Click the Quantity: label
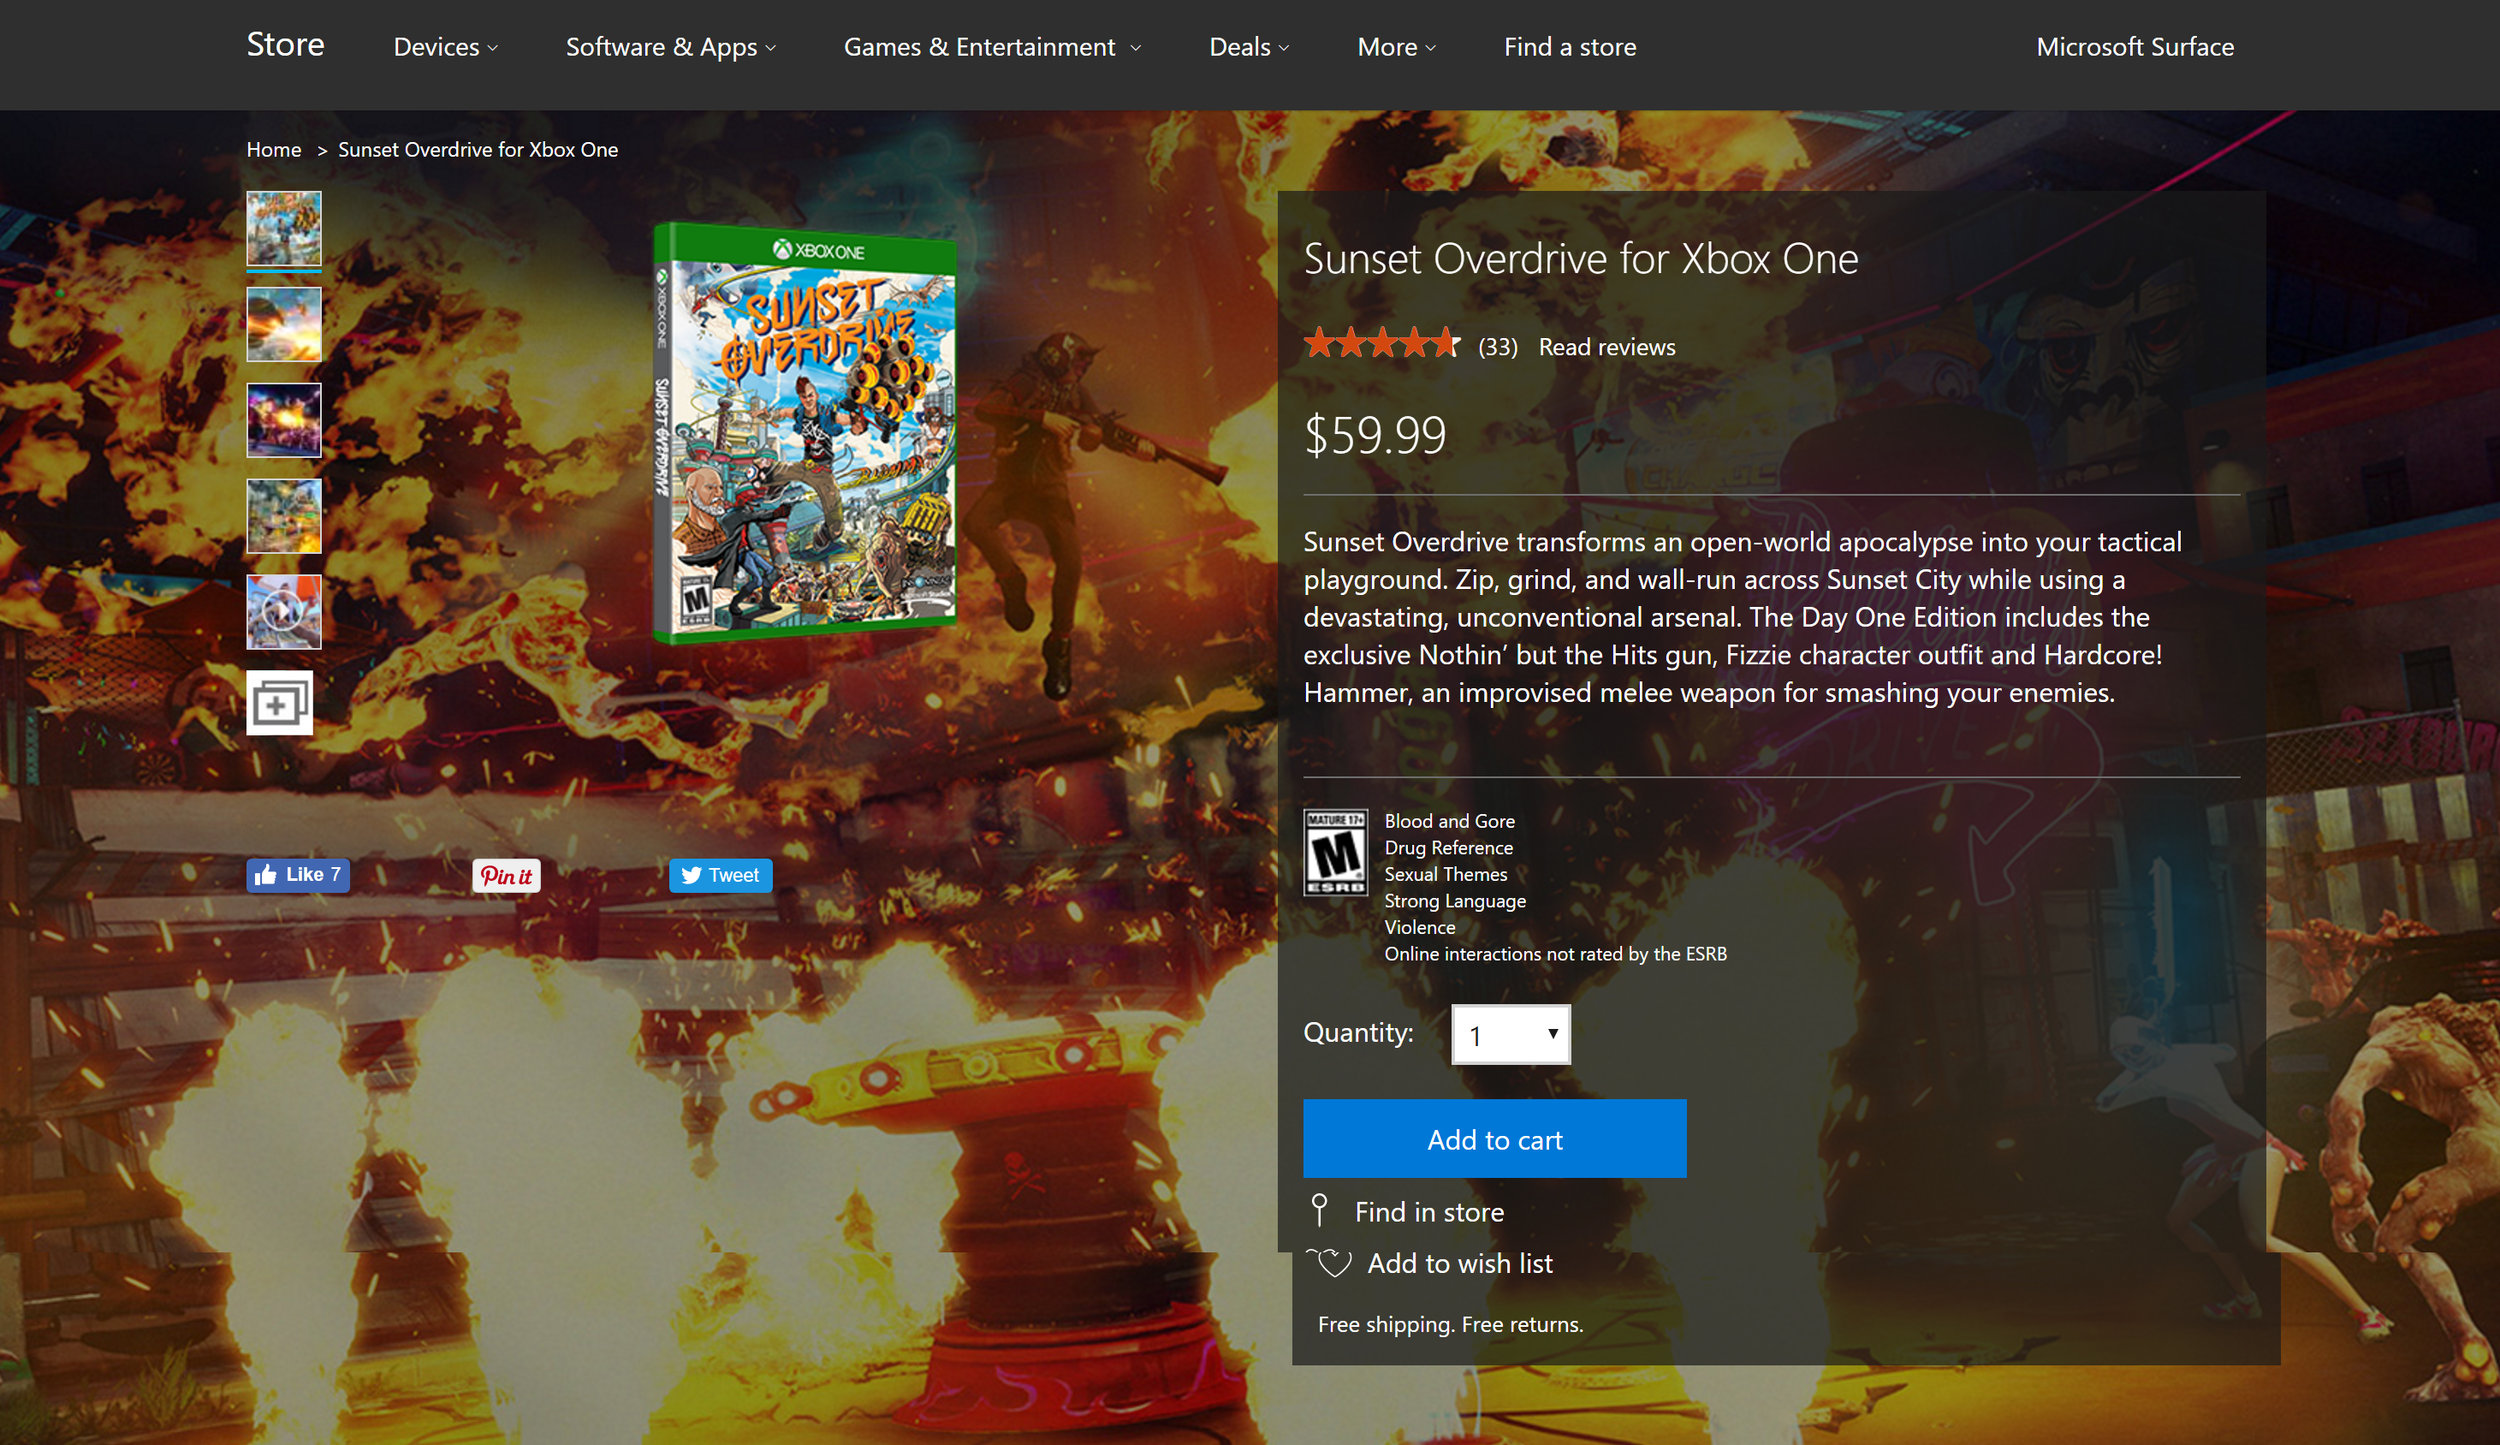This screenshot has width=2500, height=1445. [x=1358, y=1033]
